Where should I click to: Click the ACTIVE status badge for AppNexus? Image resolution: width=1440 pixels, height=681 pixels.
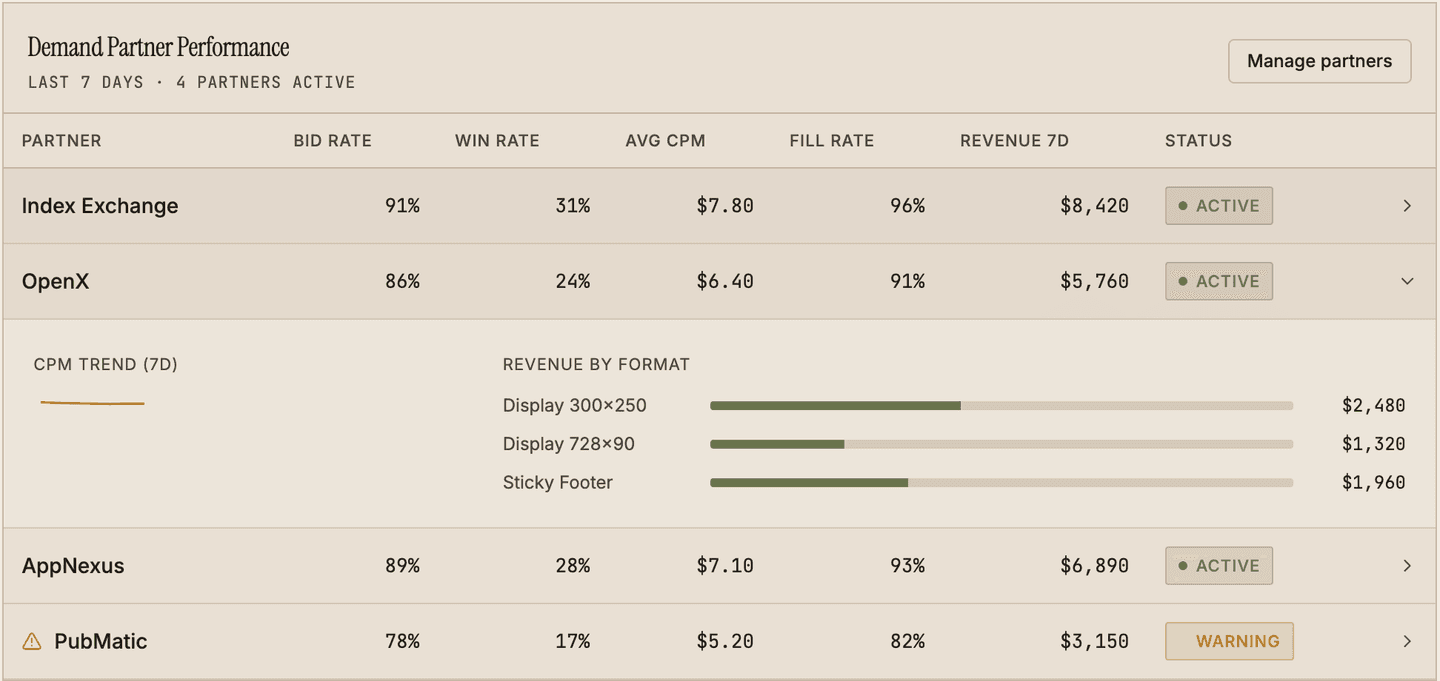1219,565
